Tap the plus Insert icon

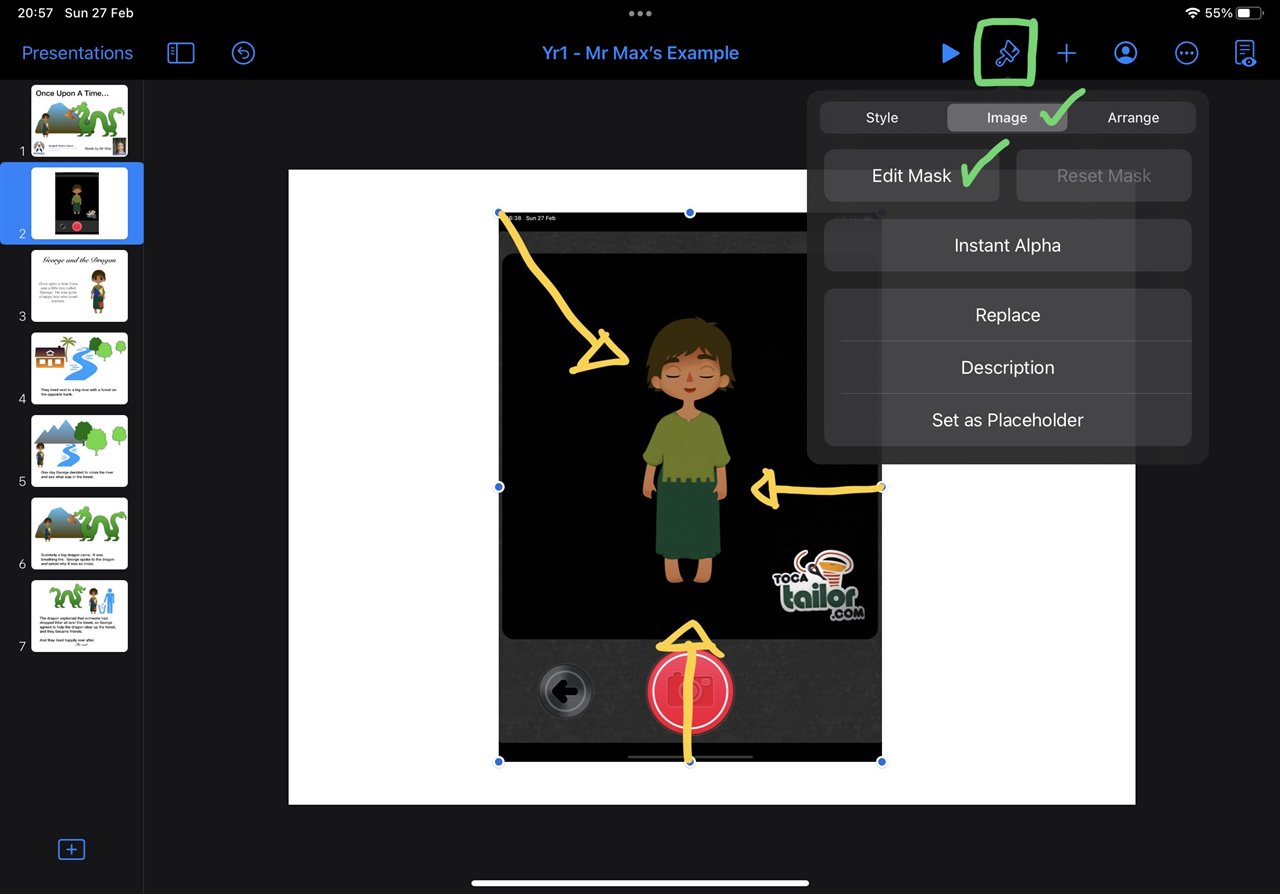click(x=1067, y=53)
